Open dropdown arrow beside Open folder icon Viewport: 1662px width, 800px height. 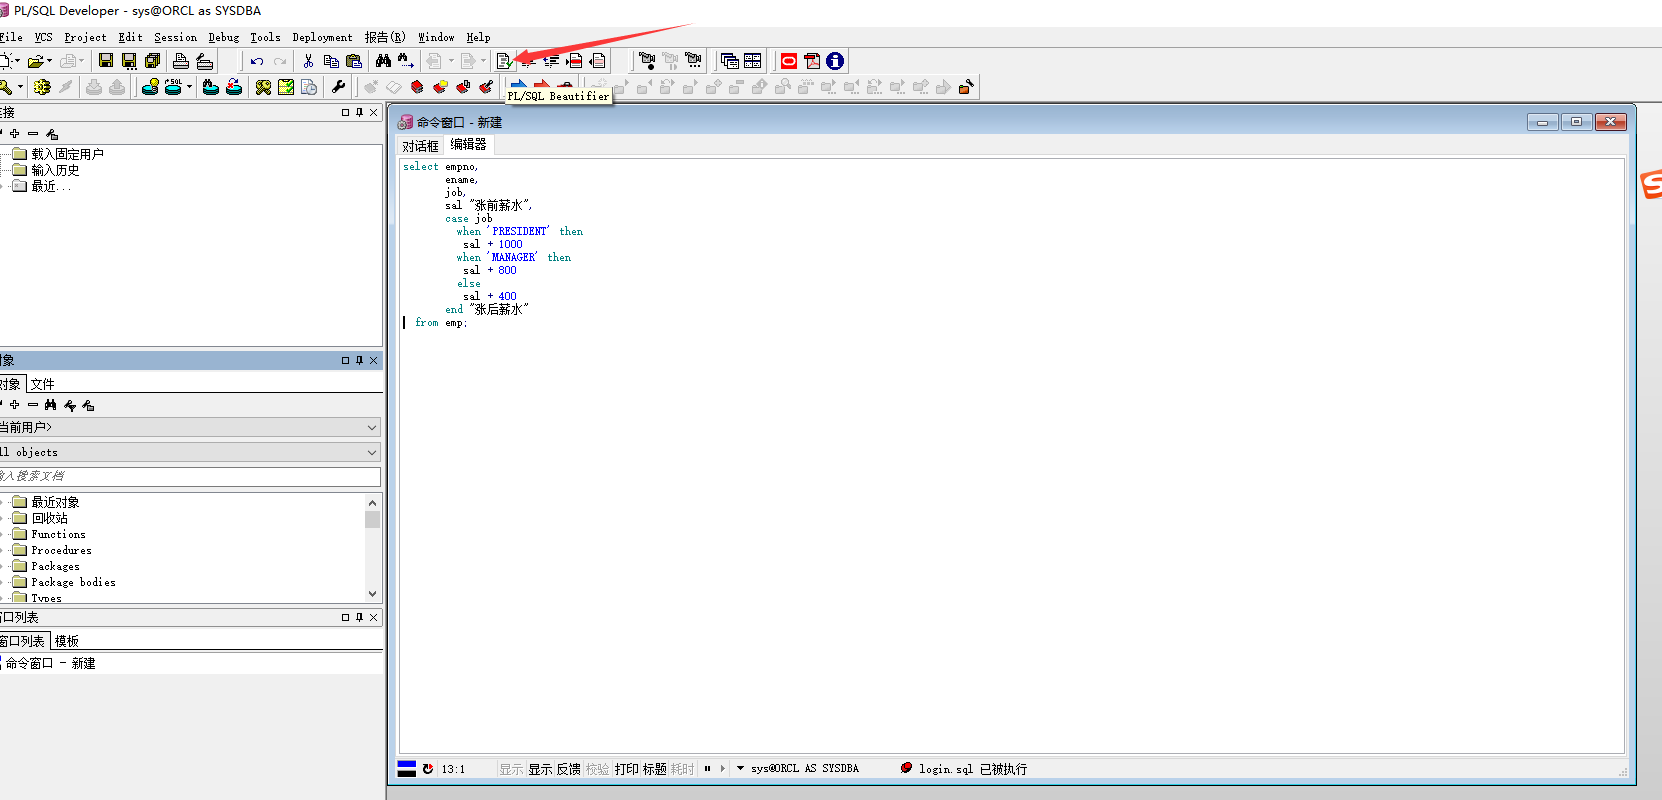click(49, 61)
